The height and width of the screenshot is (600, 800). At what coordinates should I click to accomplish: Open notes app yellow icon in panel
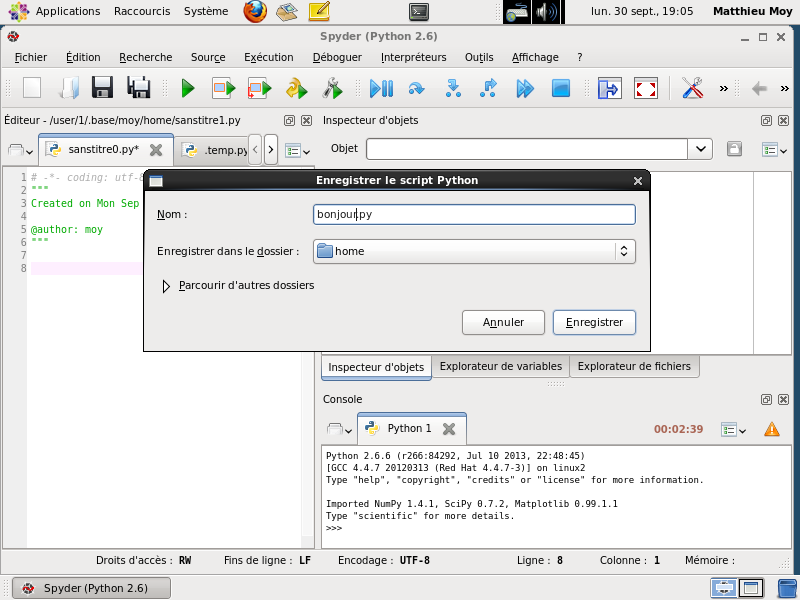319,11
